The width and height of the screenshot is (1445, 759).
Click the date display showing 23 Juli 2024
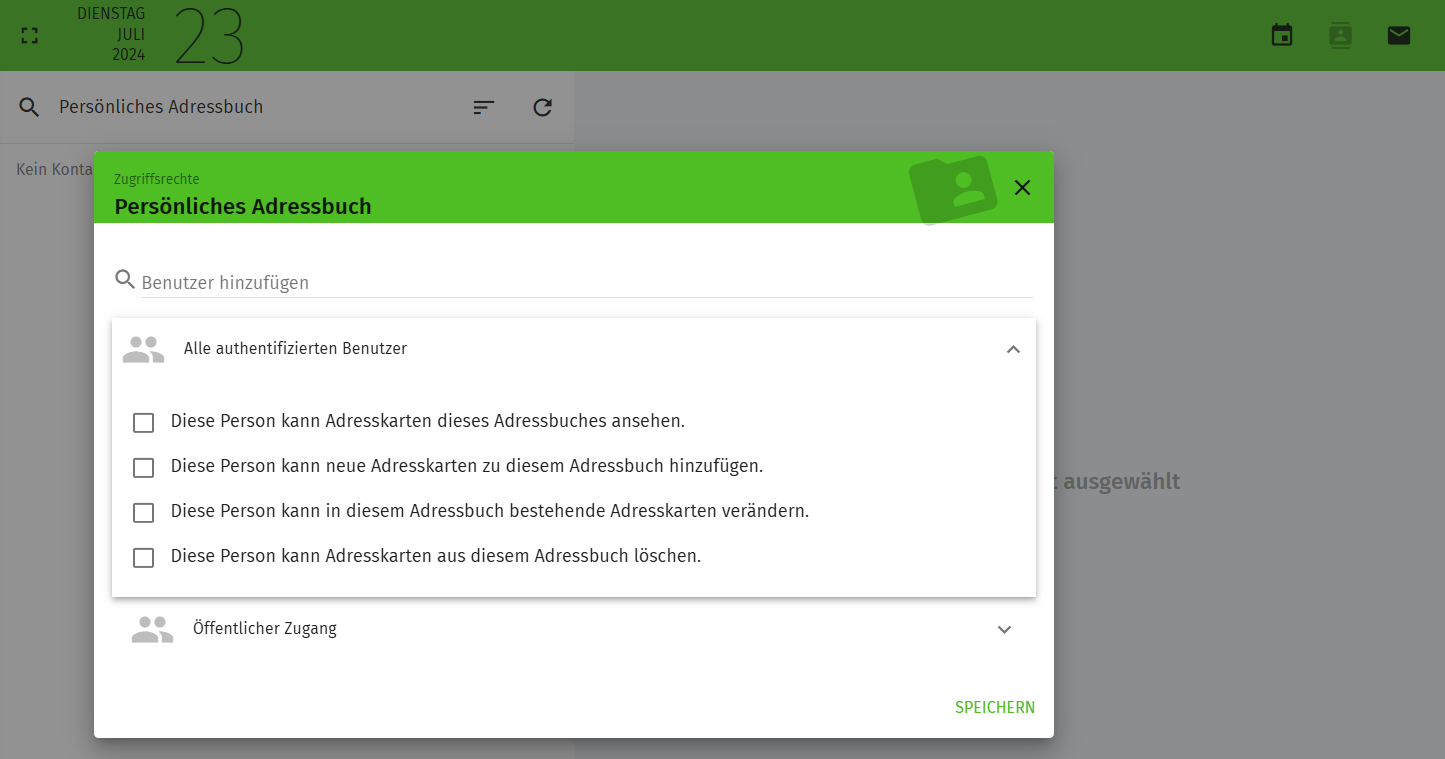tap(161, 35)
